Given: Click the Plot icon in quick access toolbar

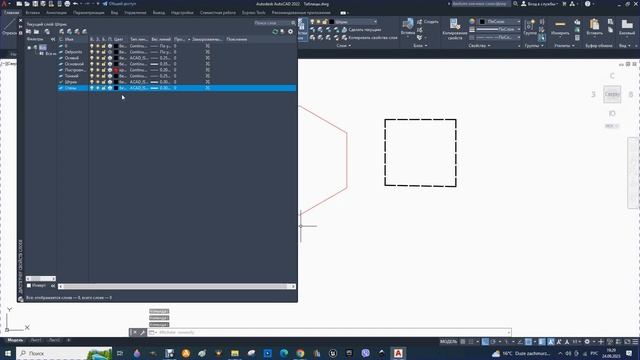Looking at the screenshot, I should tap(67, 4).
